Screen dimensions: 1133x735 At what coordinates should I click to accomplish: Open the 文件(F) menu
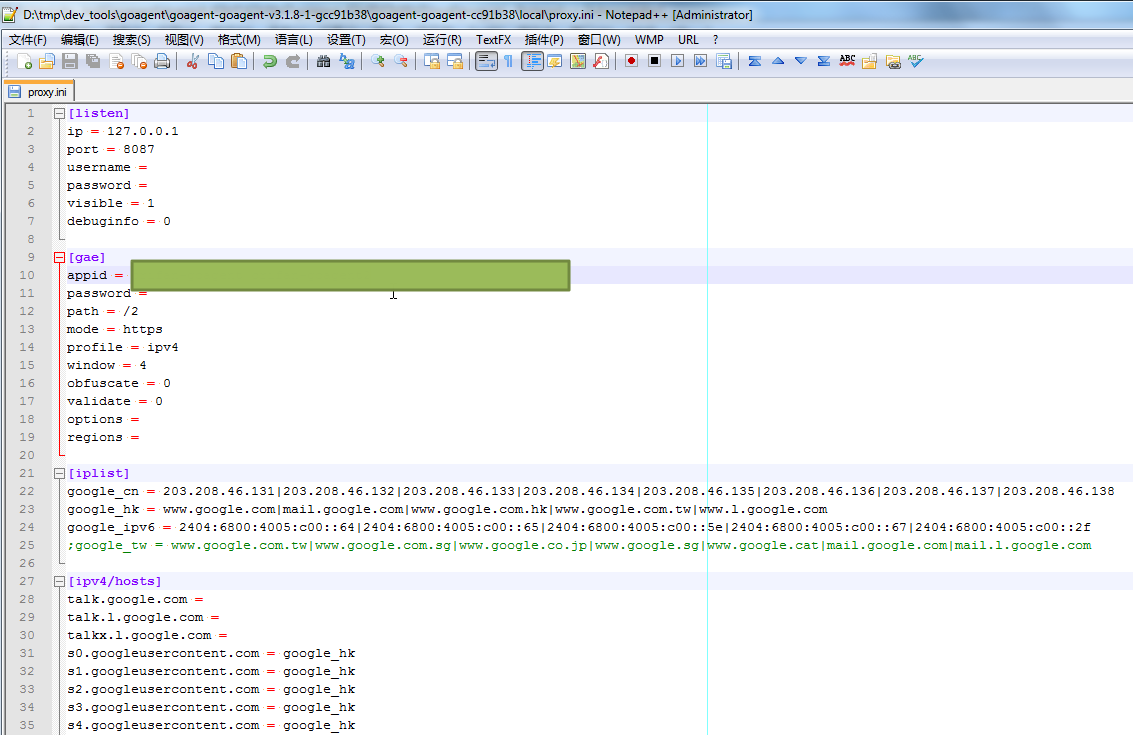pyautogui.click(x=27, y=40)
